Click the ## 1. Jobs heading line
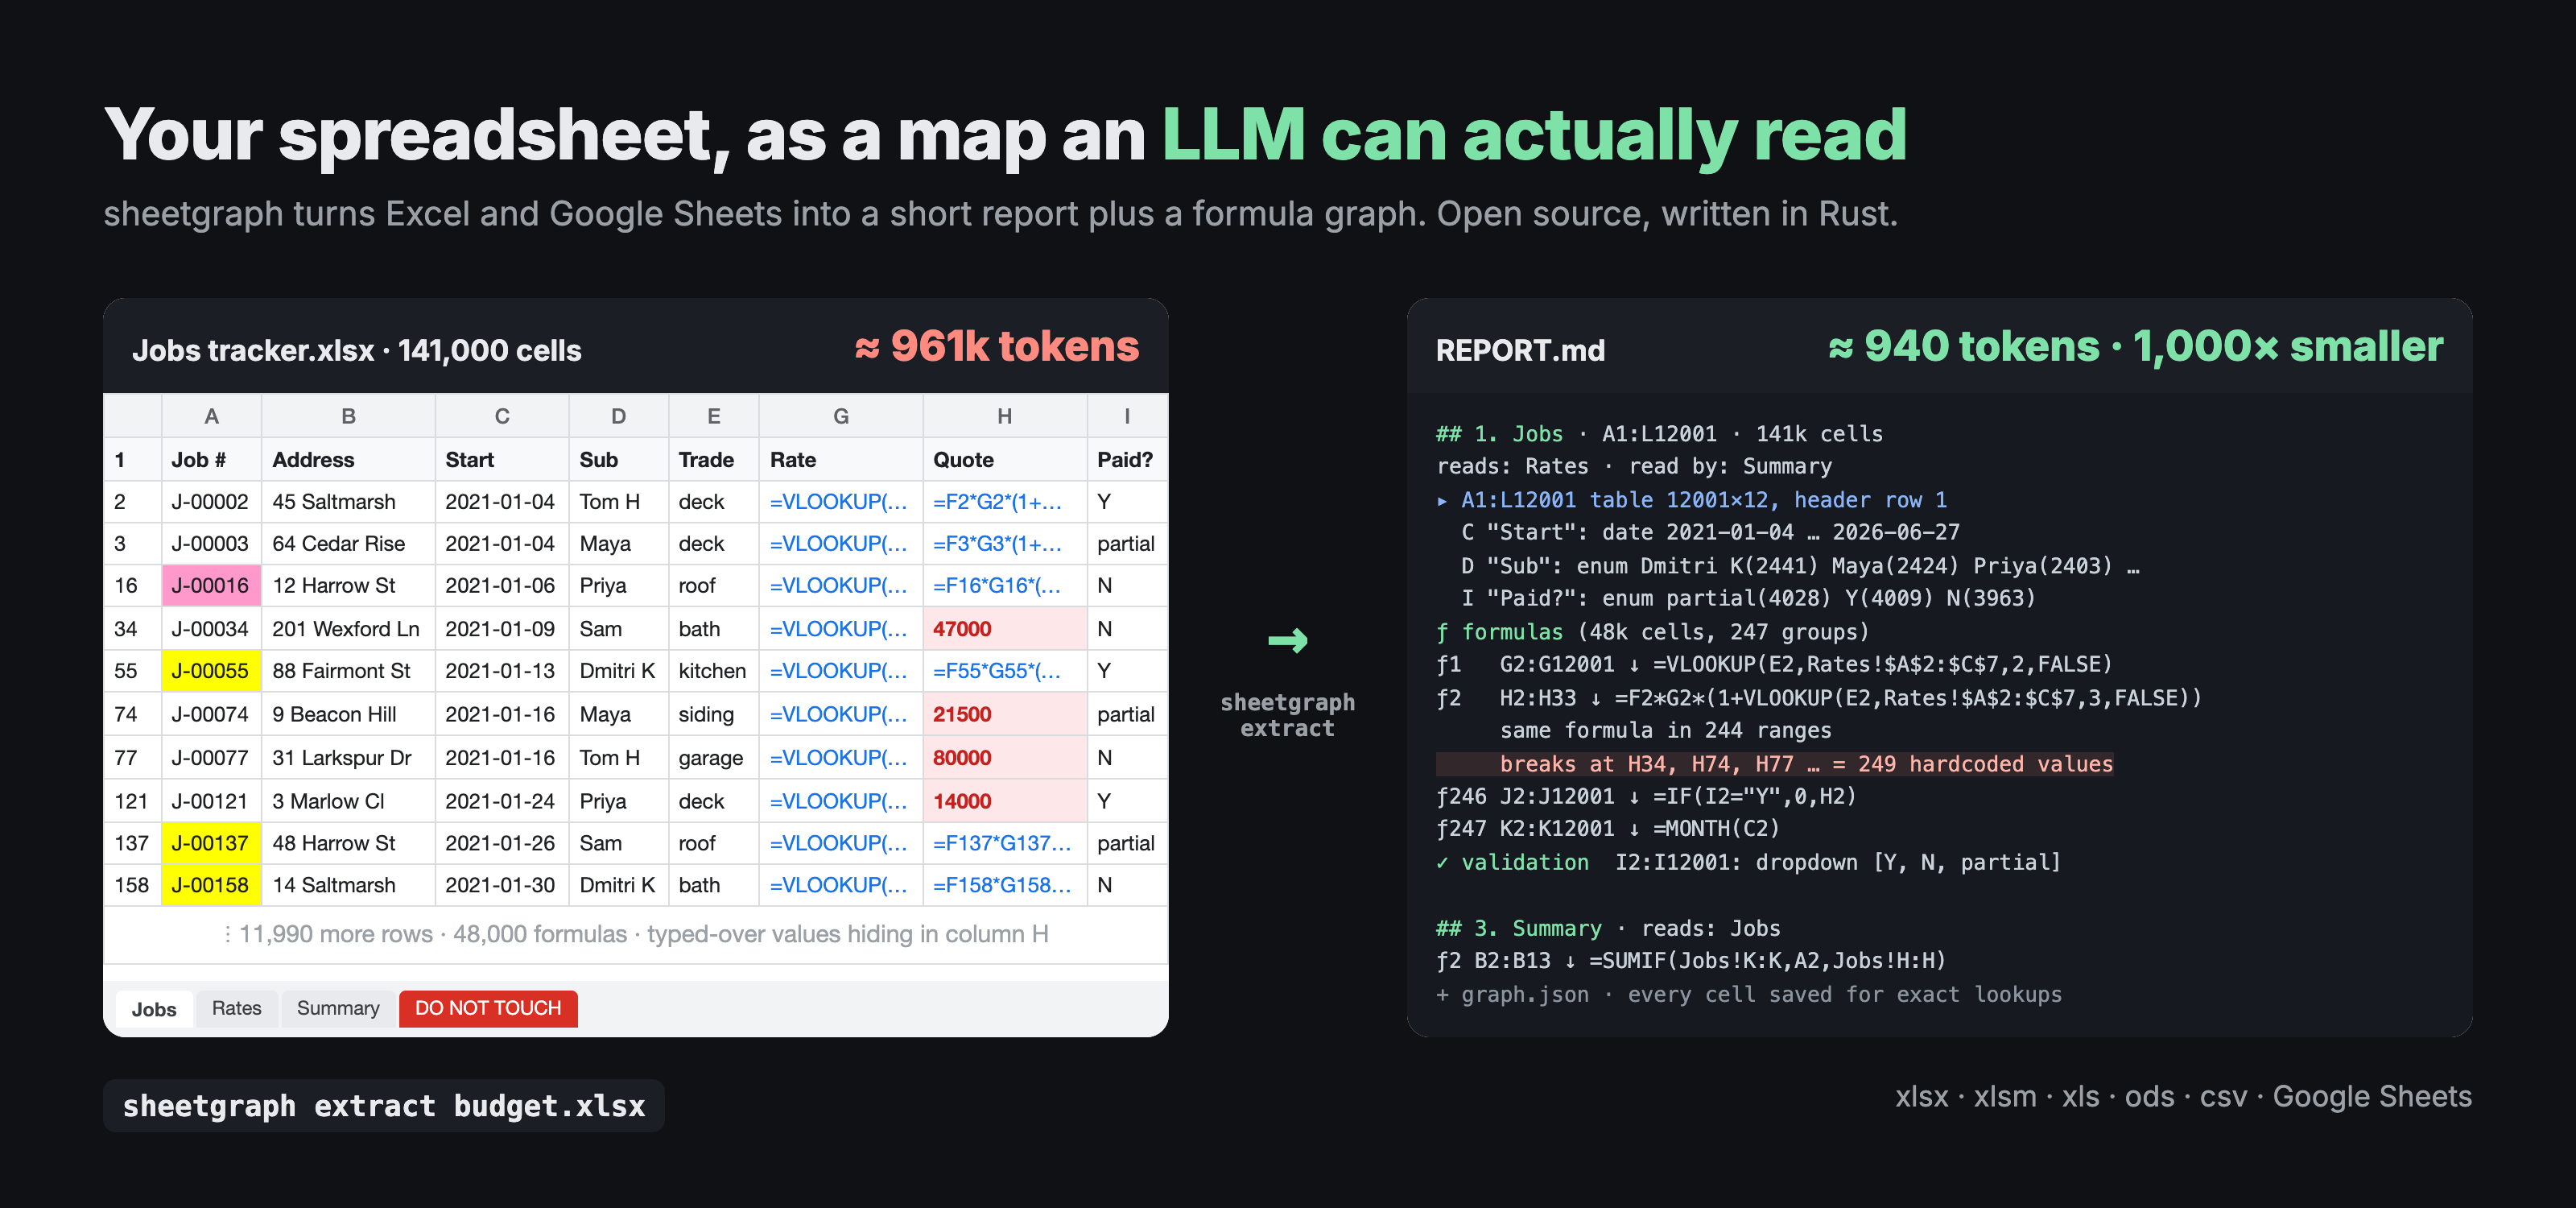2576x1208 pixels. (x=1659, y=434)
